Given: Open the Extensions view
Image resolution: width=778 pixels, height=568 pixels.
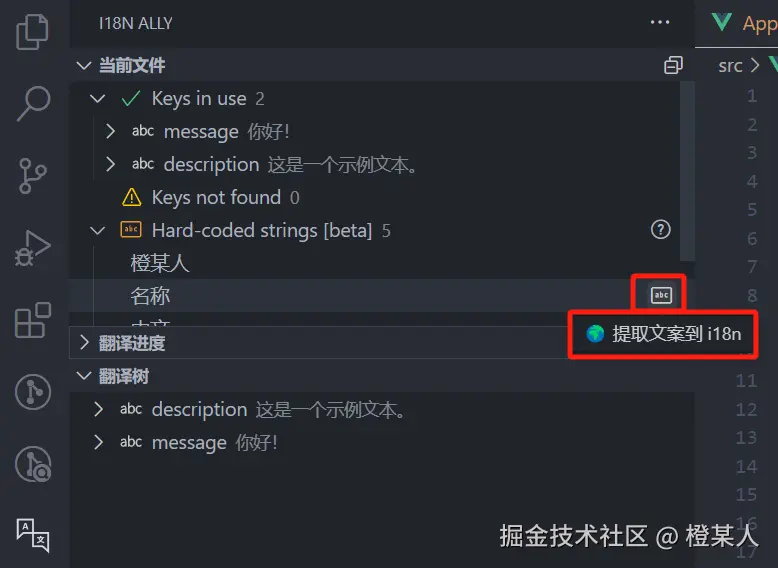Looking at the screenshot, I should click(33, 320).
